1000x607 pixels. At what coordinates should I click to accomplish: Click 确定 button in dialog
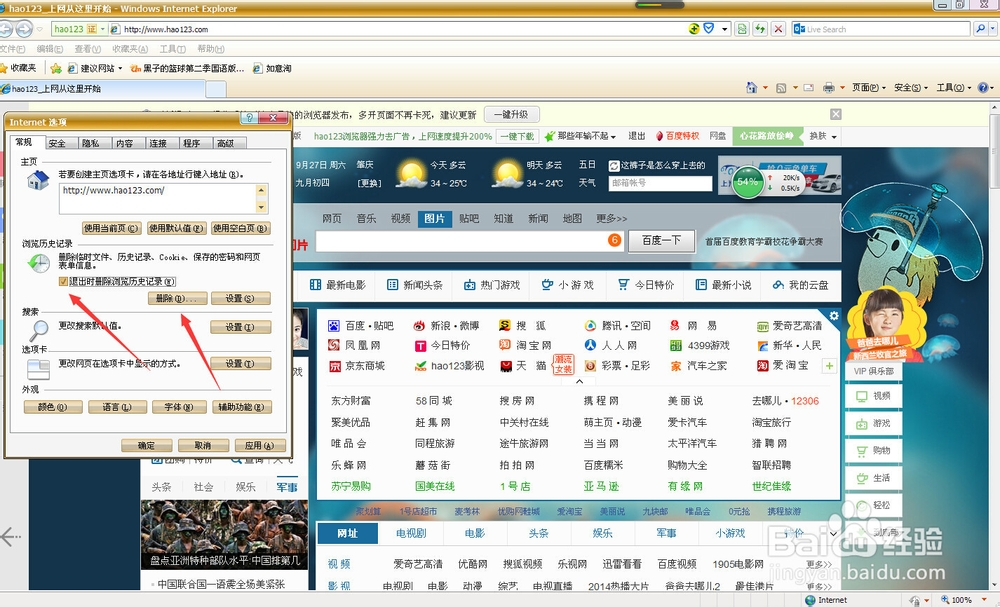(x=146, y=445)
